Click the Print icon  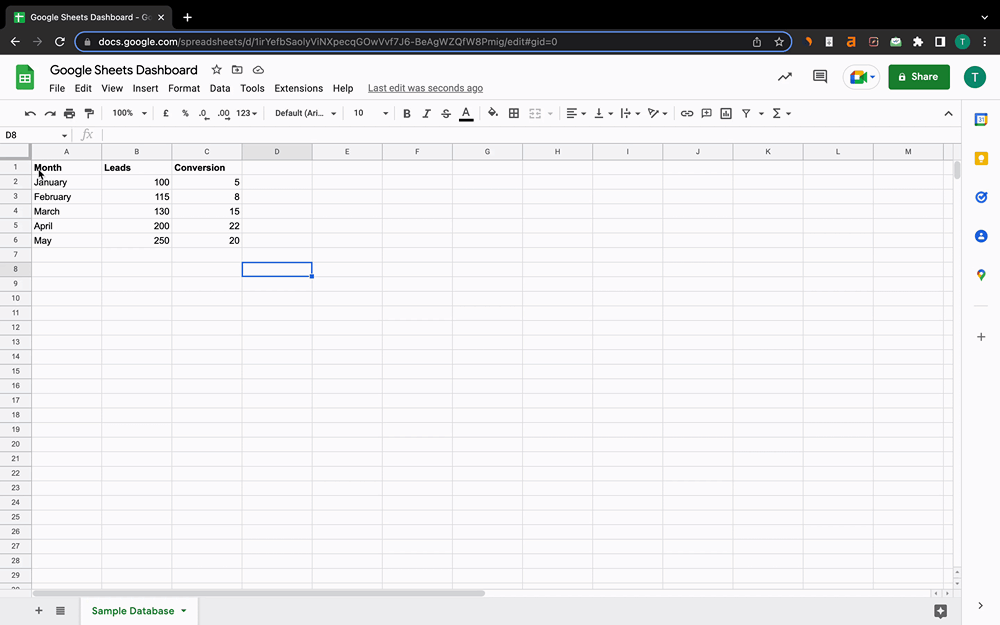[70, 114]
